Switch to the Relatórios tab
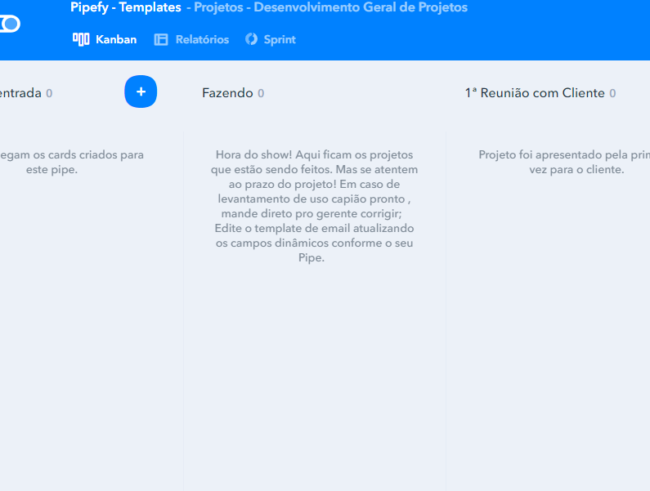The image size is (650, 491). 191,39
